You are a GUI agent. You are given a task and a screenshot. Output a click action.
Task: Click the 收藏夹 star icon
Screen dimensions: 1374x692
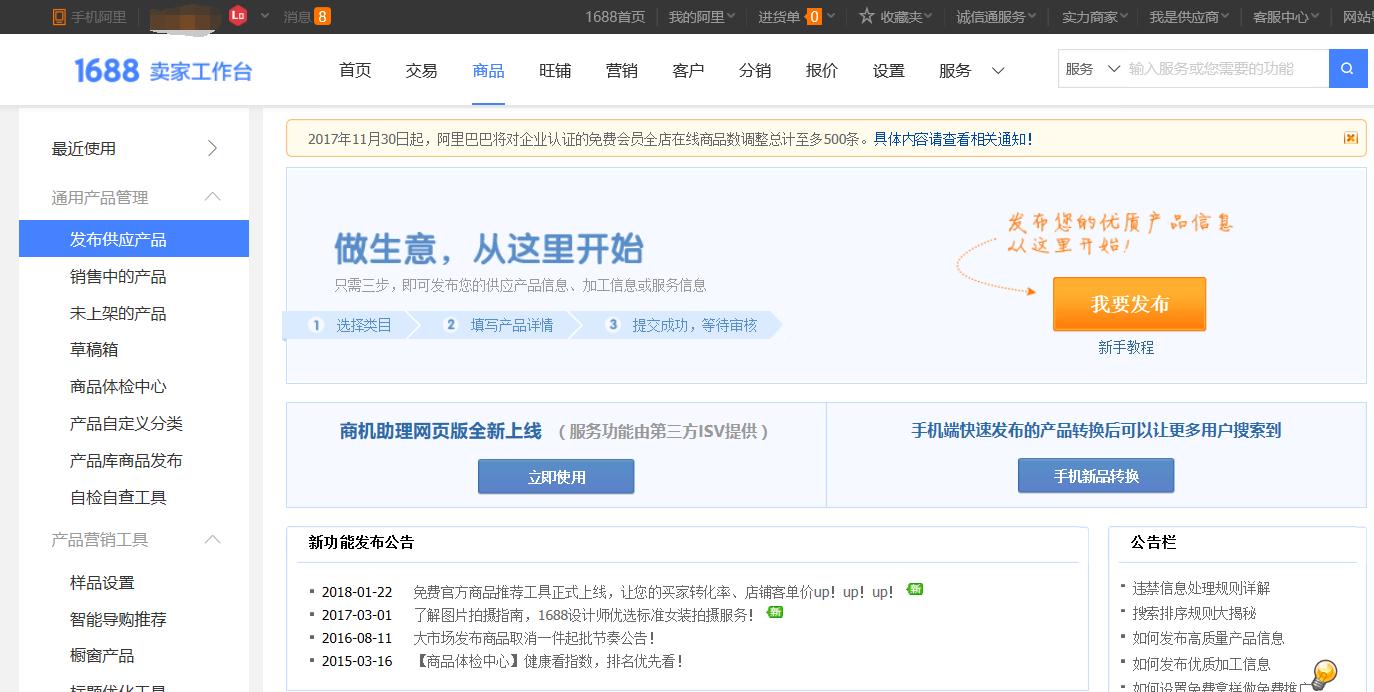tap(864, 17)
